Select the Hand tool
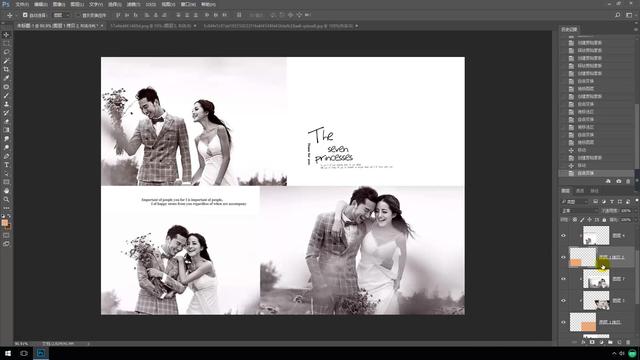Image resolution: width=640 pixels, height=360 pixels. click(x=6, y=191)
